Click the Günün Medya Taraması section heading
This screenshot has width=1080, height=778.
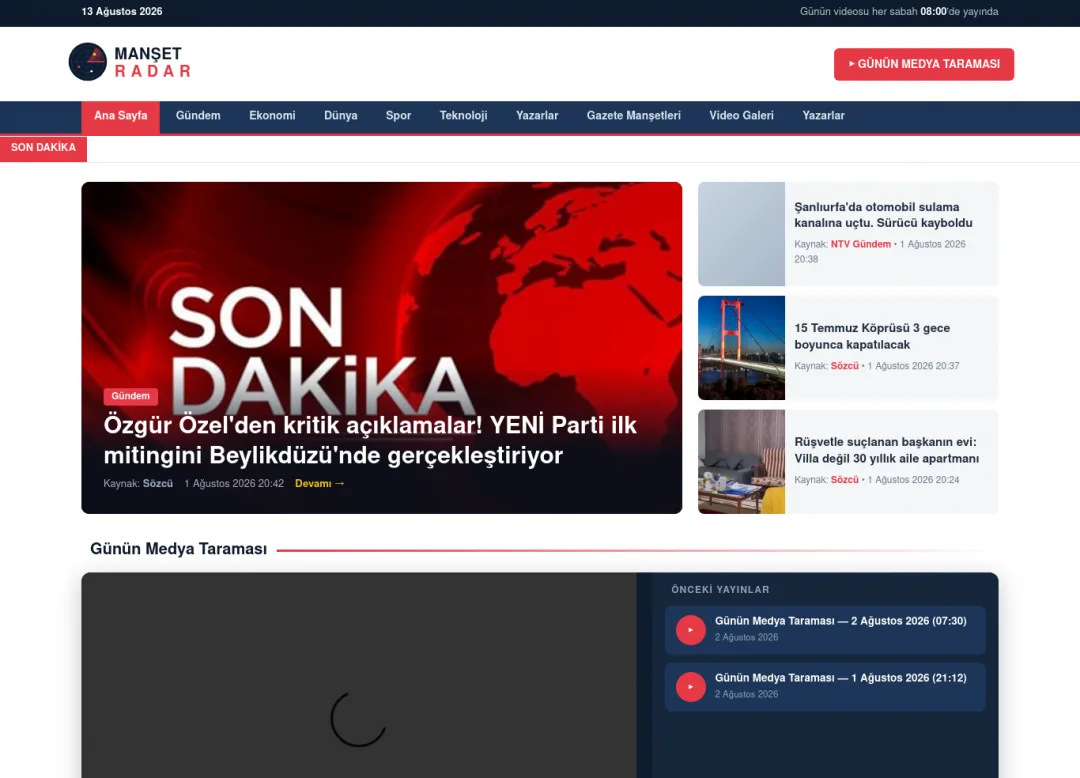point(178,549)
